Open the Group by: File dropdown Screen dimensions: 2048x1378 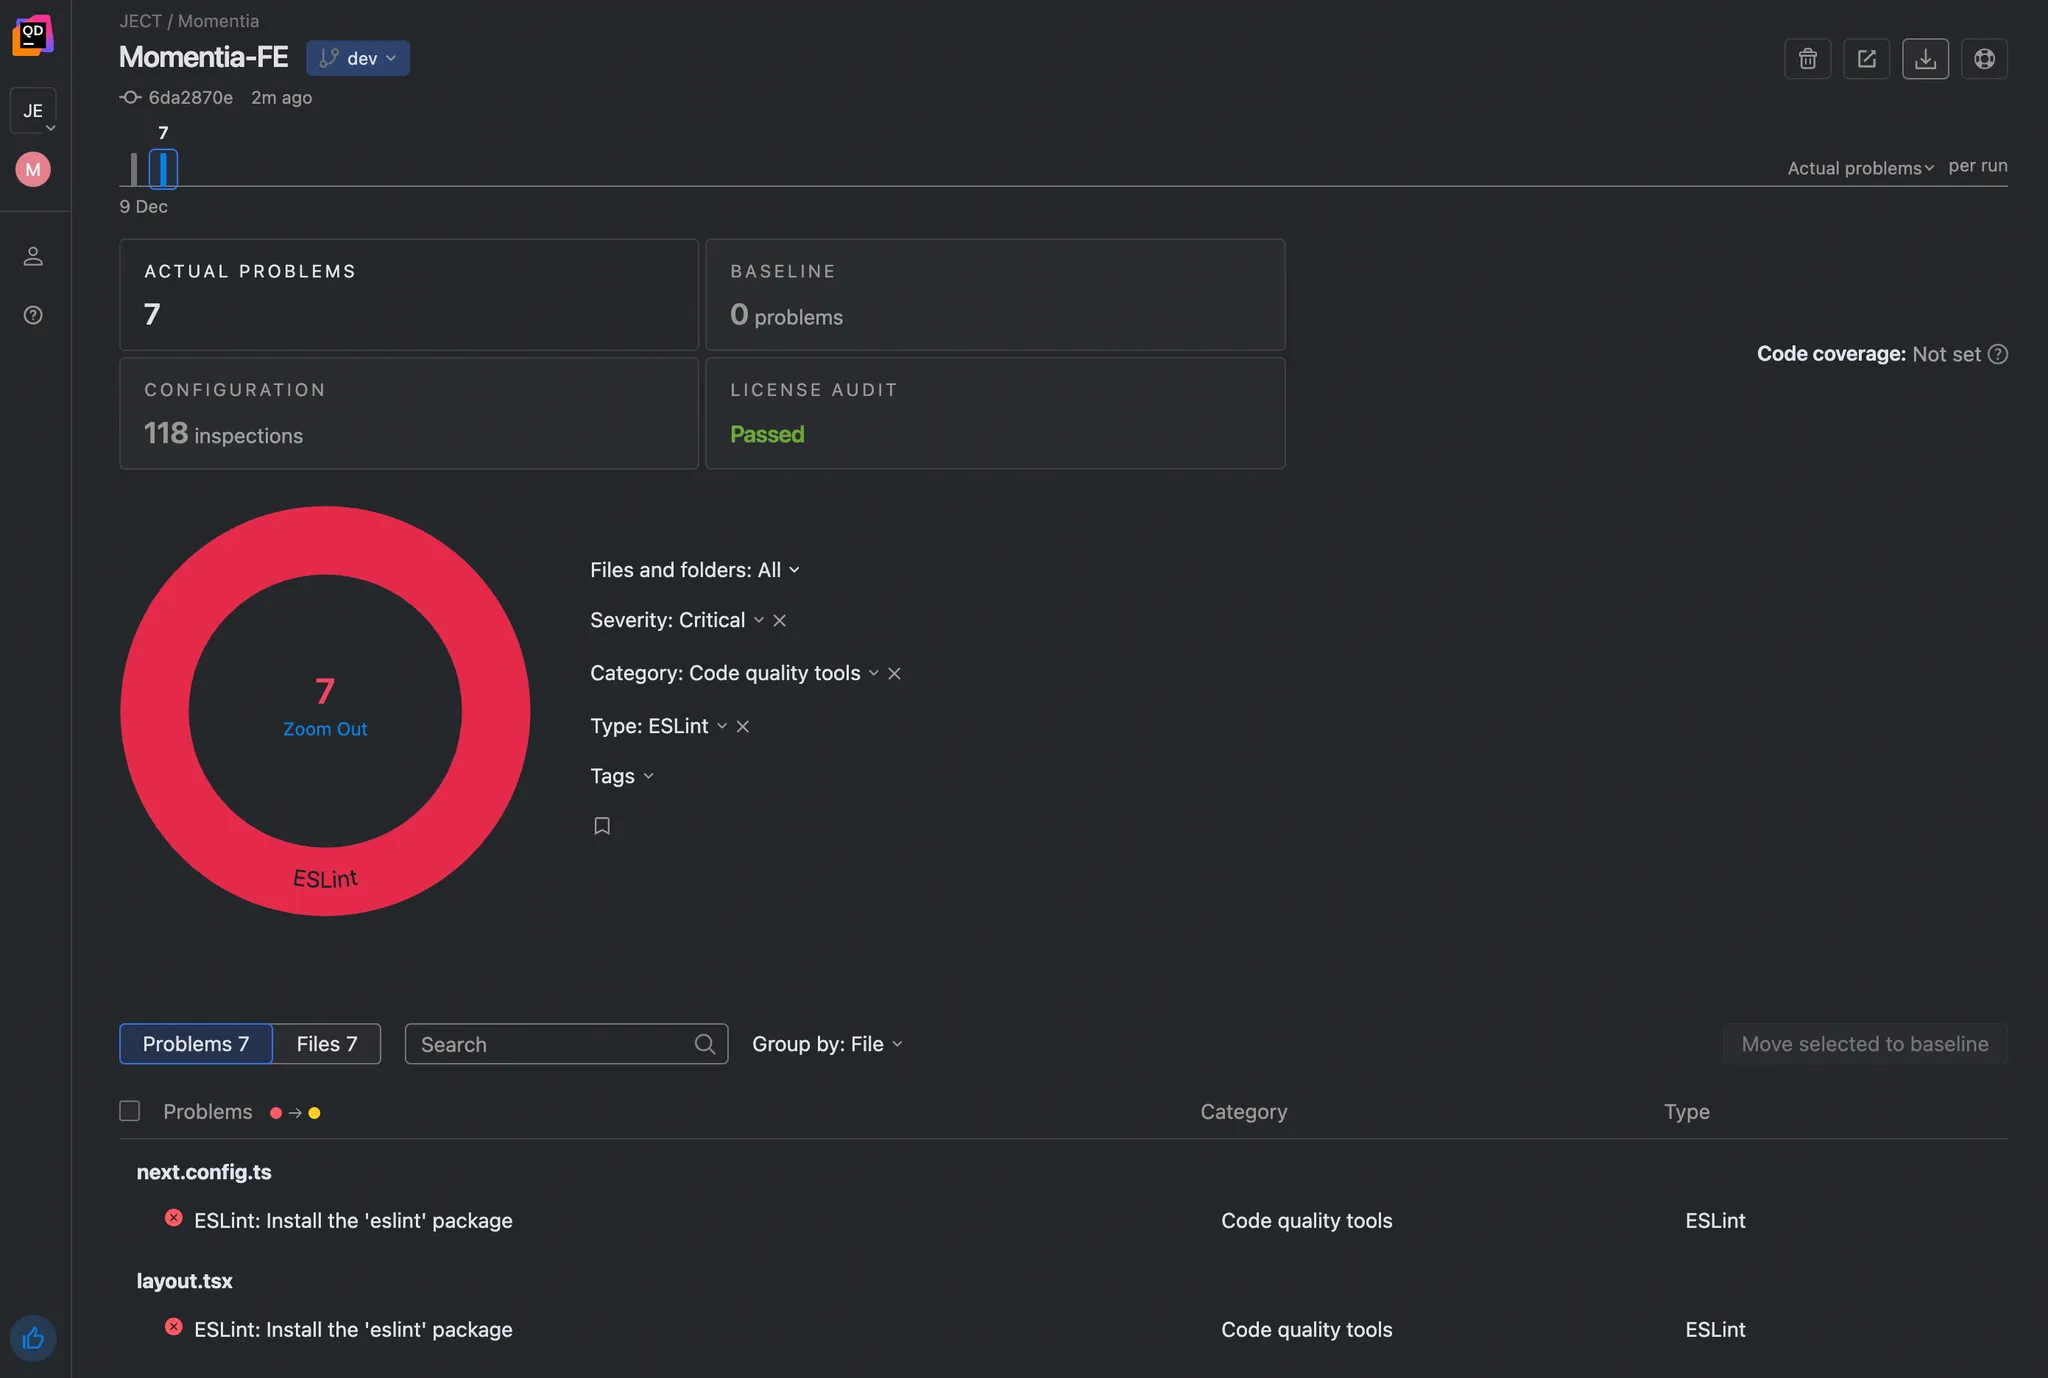[827, 1044]
